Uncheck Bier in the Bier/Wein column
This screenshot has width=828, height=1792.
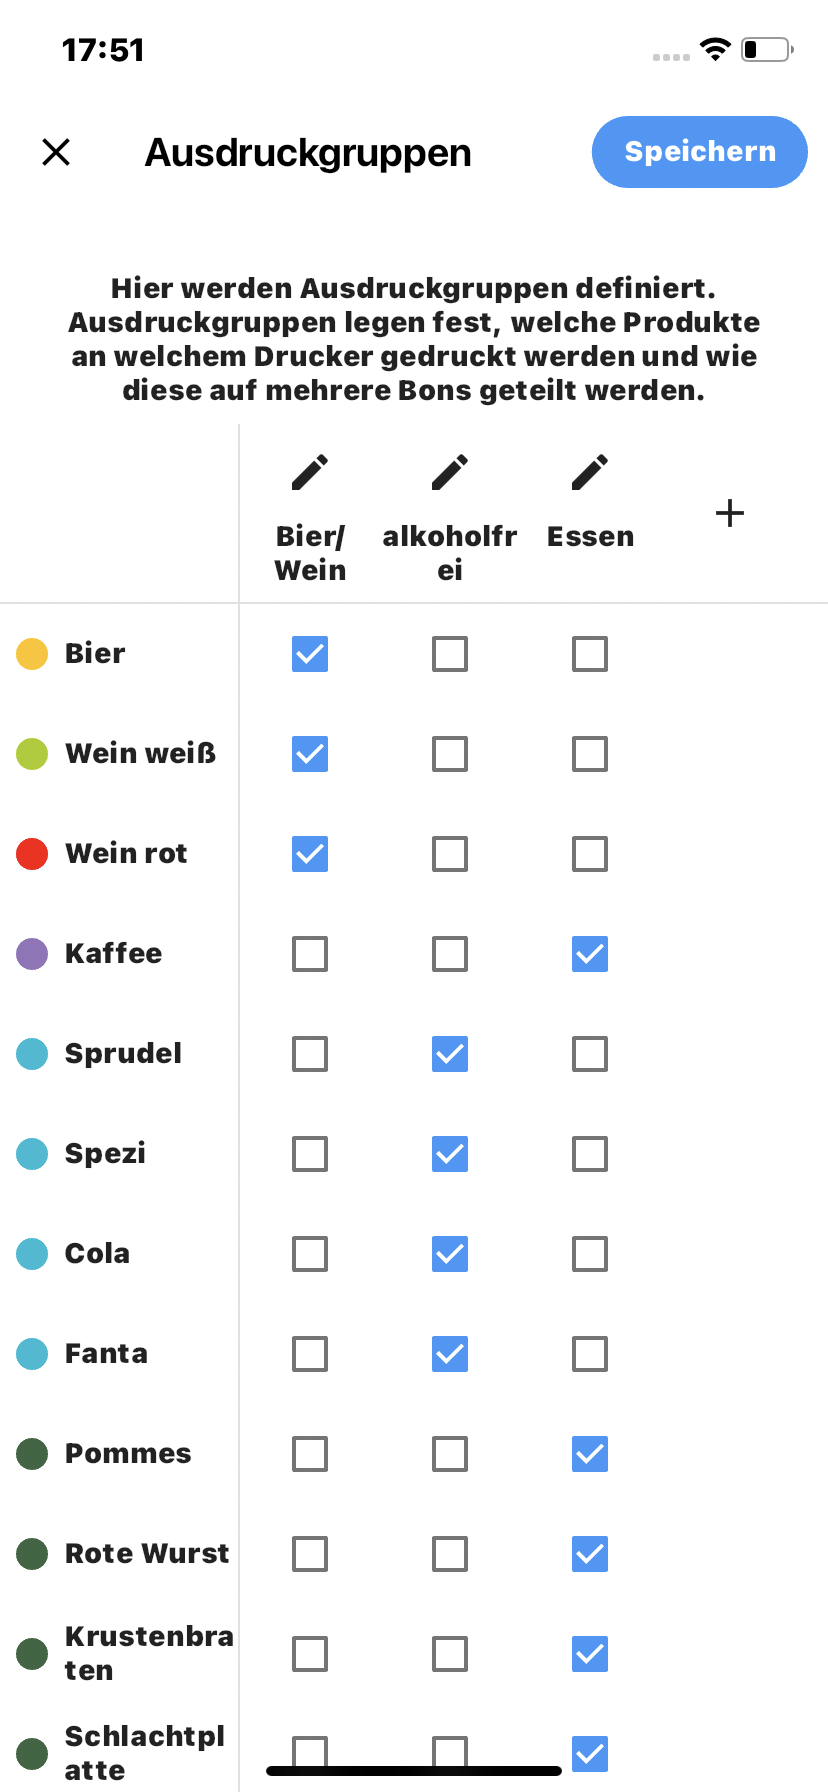(310, 654)
